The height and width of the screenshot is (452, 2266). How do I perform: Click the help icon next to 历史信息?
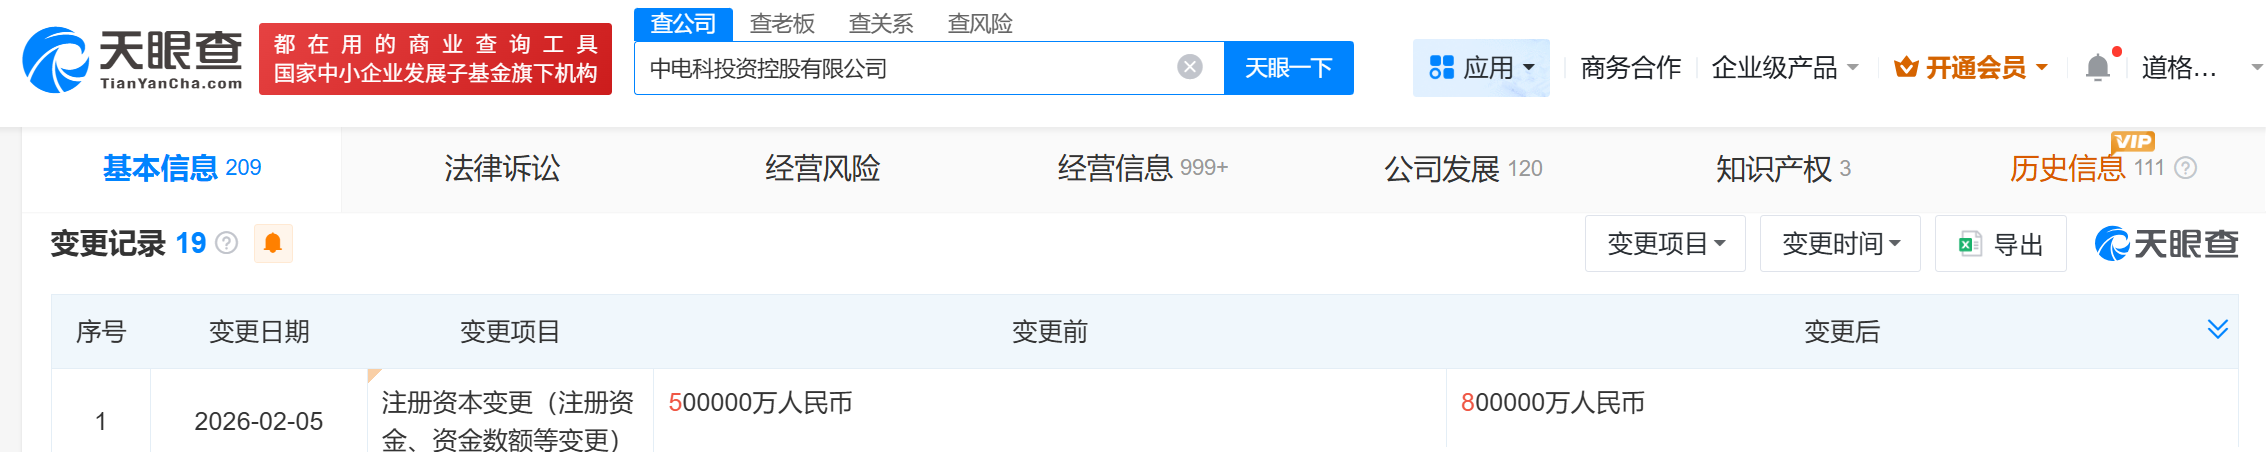2186,168
